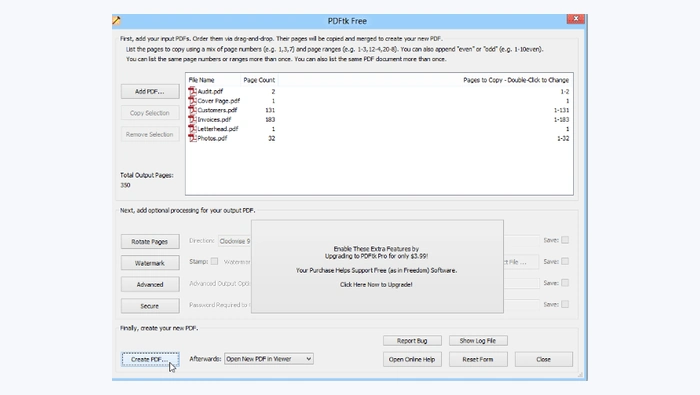
Task: Click the PDFtk app icon in title bar
Action: 117,21
